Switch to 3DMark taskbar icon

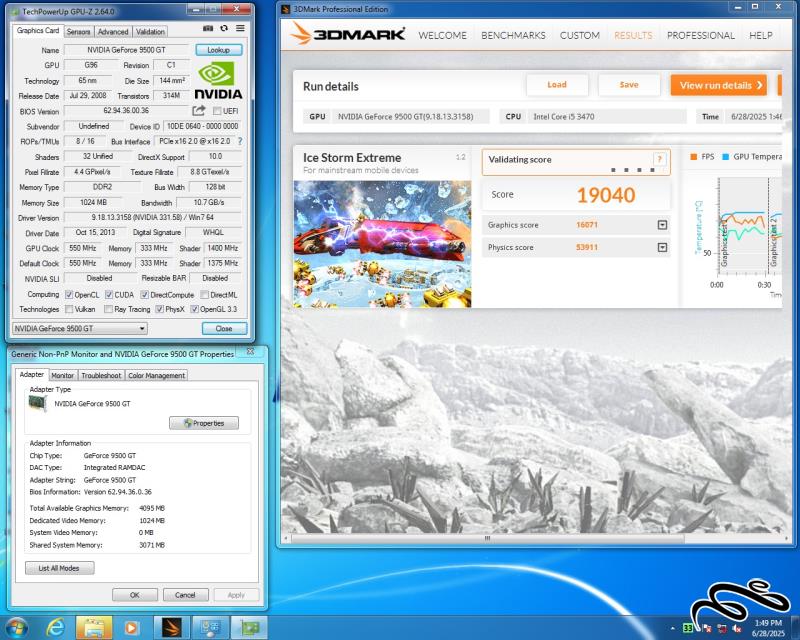click(171, 628)
